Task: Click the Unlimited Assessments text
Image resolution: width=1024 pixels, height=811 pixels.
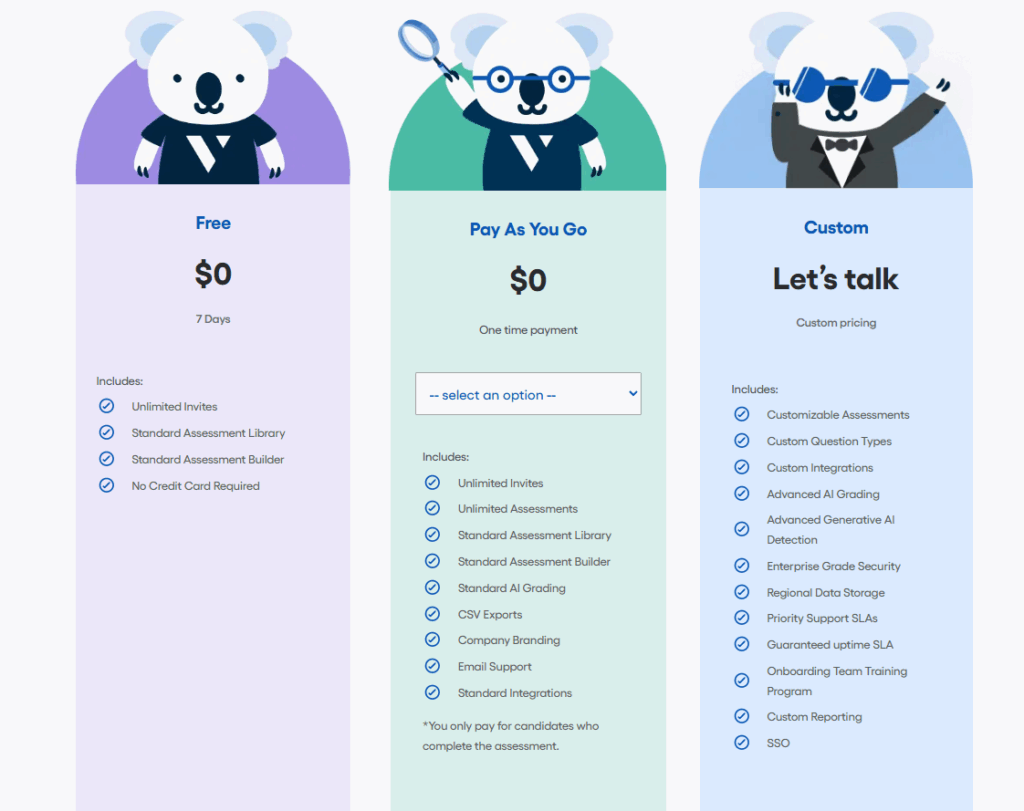Action: tap(518, 509)
